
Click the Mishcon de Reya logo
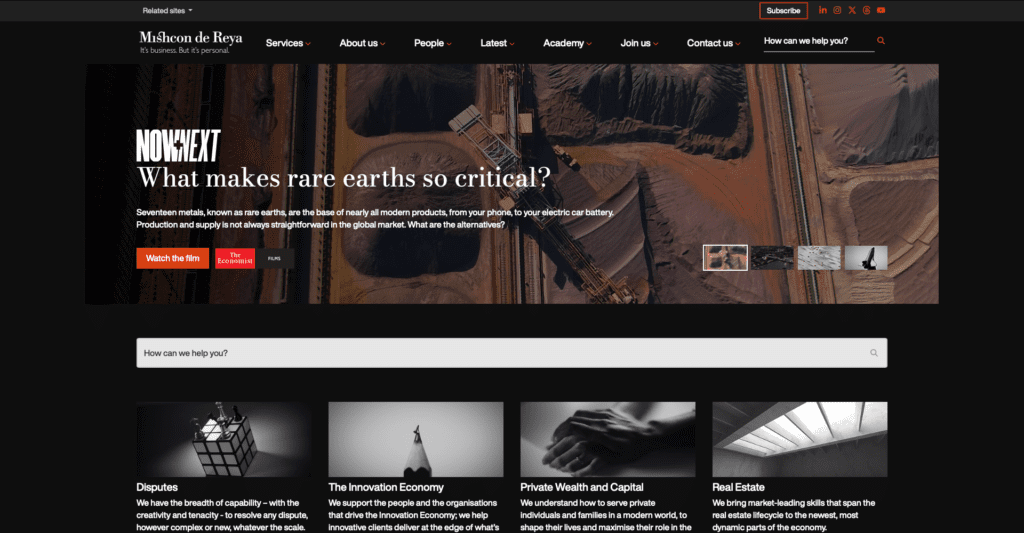191,41
